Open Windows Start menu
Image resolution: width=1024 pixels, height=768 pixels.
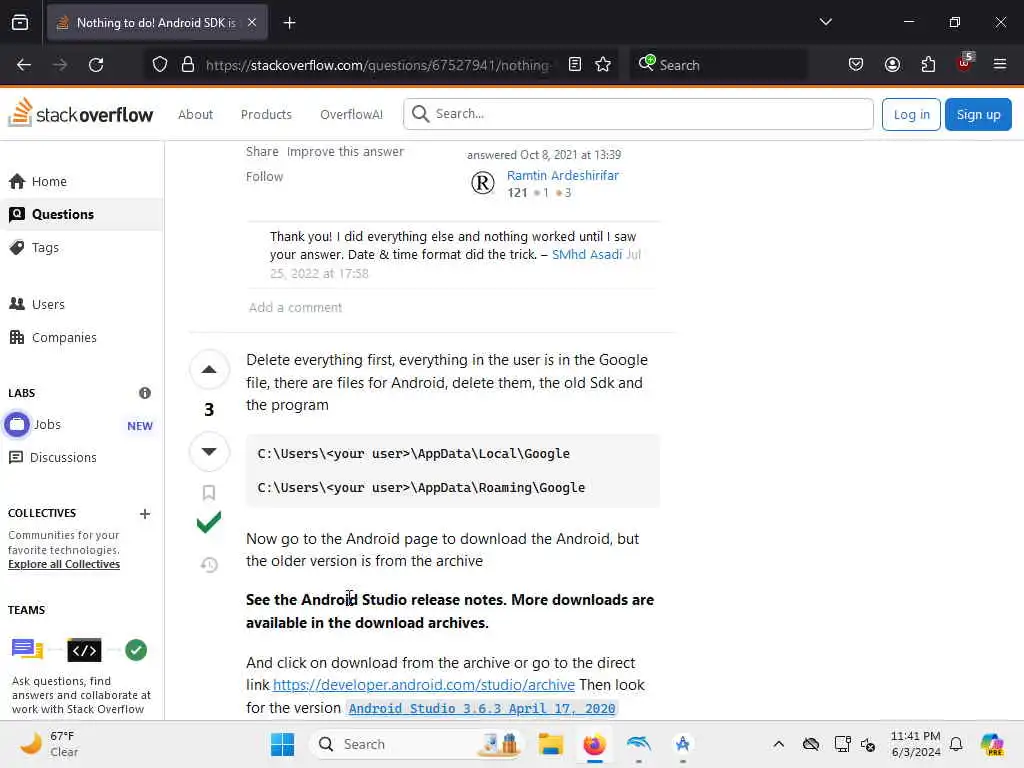click(x=282, y=744)
